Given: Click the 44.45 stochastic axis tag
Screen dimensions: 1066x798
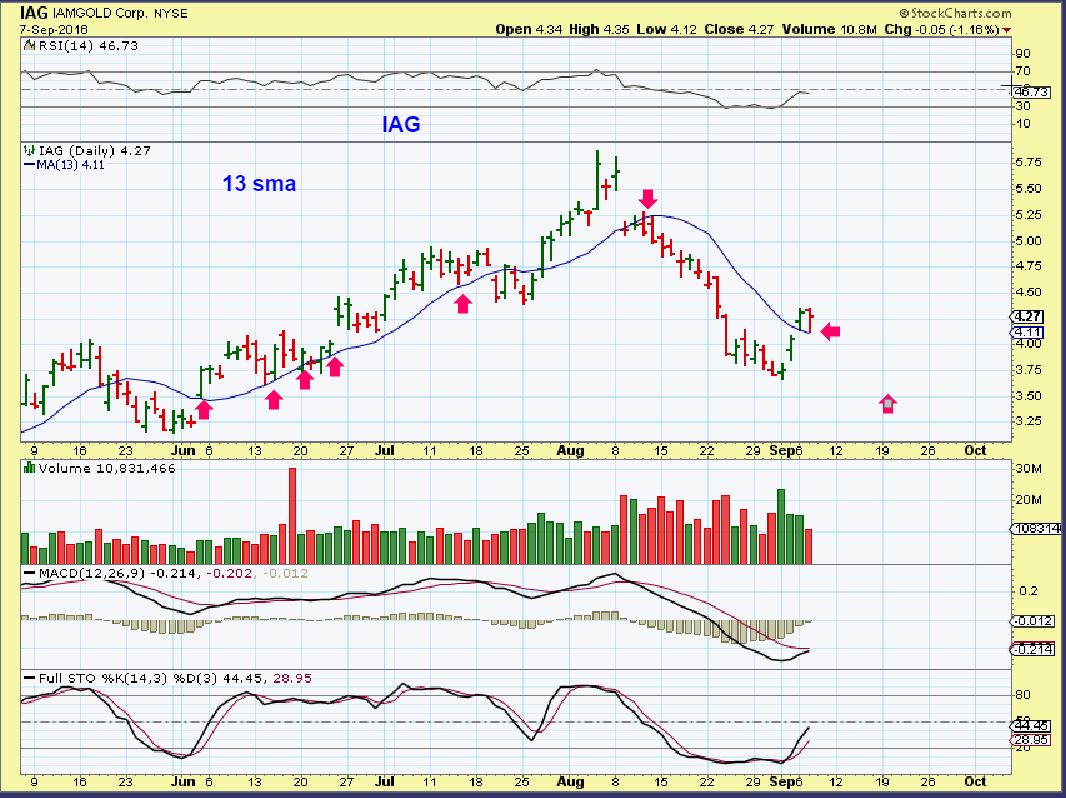Looking at the screenshot, I should 1031,726.
